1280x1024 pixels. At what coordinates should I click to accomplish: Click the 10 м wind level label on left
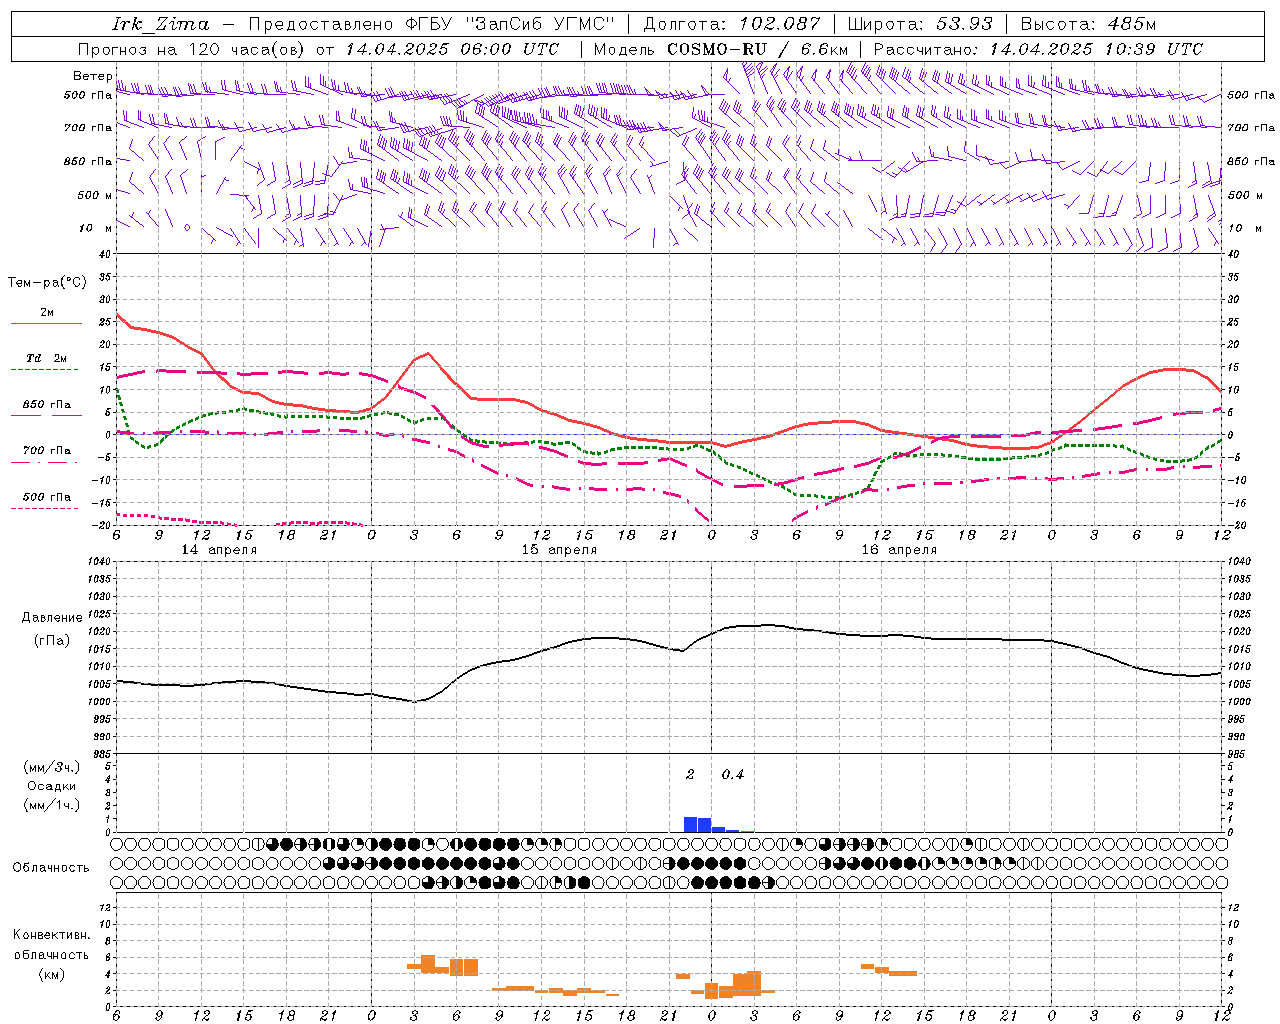coord(96,229)
